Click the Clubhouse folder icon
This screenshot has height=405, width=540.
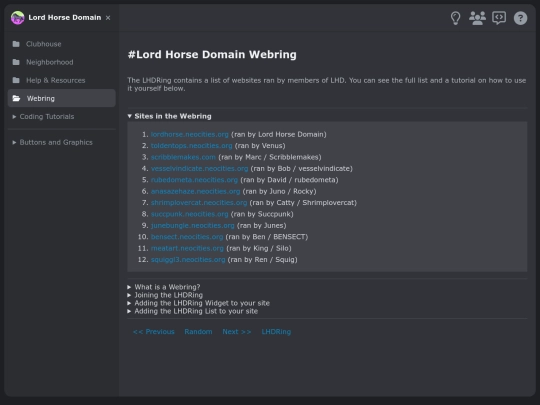tap(16, 44)
